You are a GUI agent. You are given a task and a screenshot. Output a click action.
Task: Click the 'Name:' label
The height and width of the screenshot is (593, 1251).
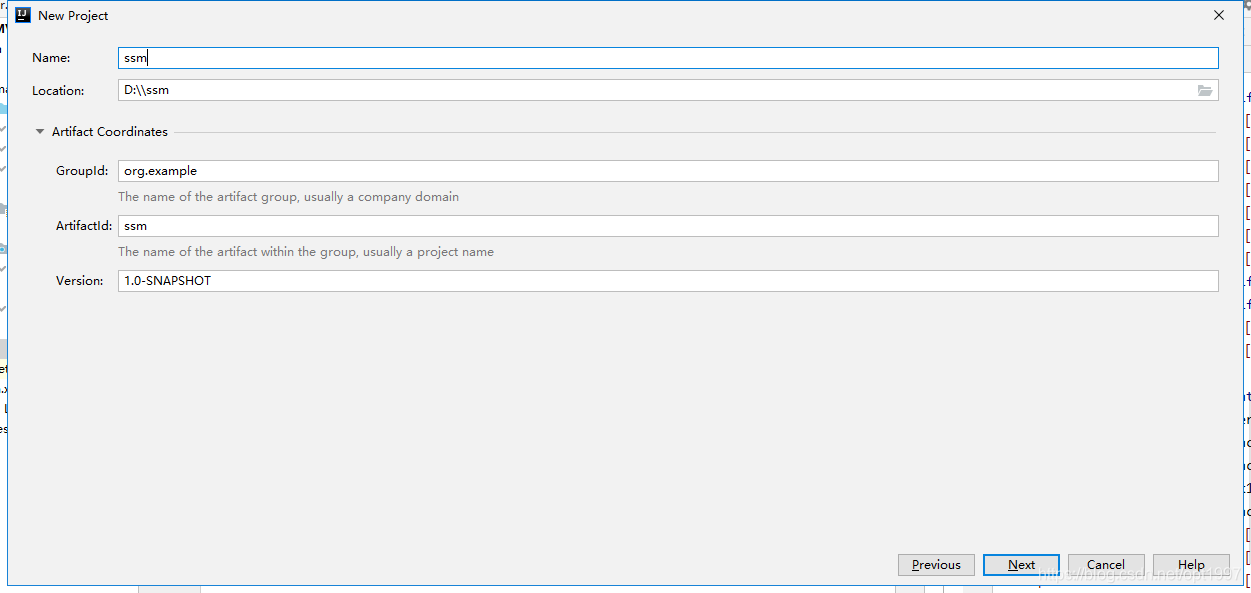(x=51, y=58)
